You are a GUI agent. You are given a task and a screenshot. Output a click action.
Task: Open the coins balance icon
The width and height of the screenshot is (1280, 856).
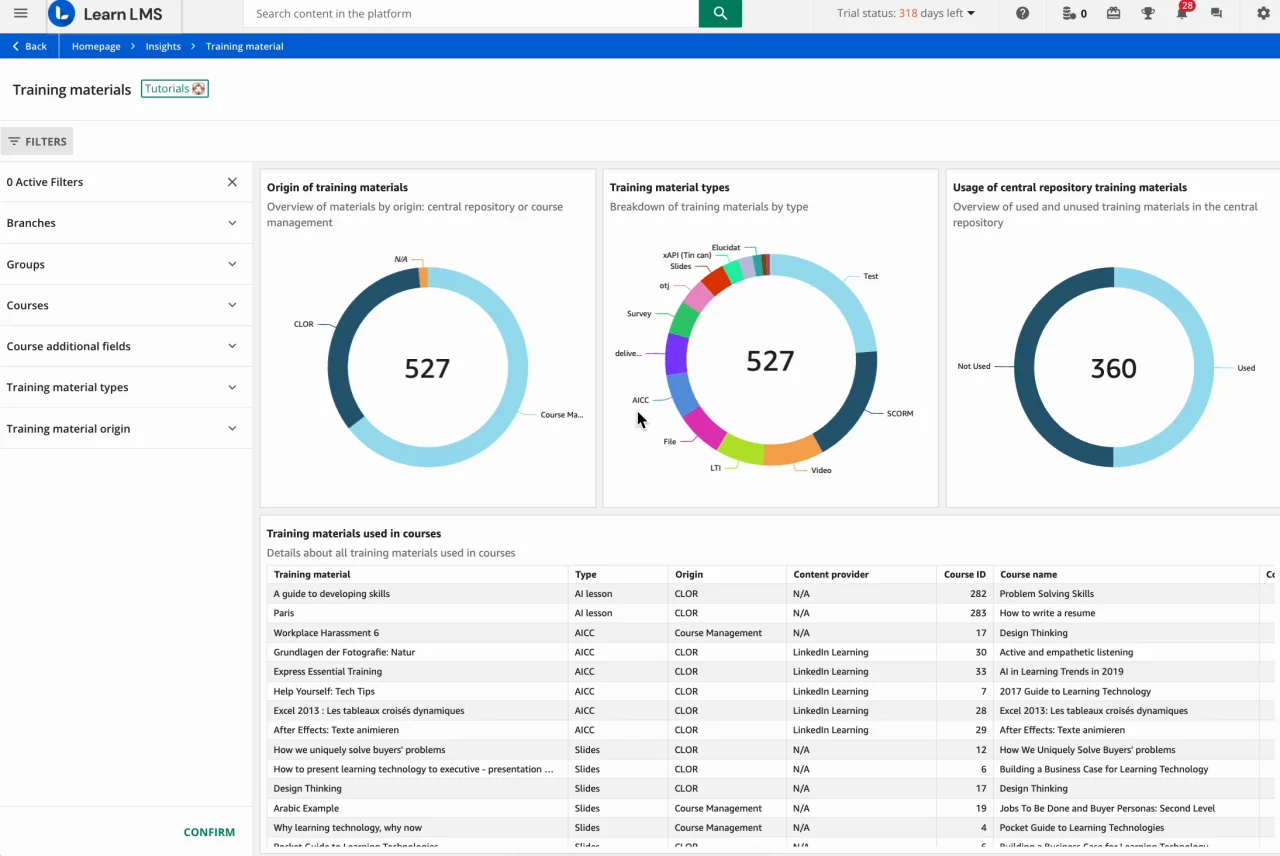[1074, 14]
